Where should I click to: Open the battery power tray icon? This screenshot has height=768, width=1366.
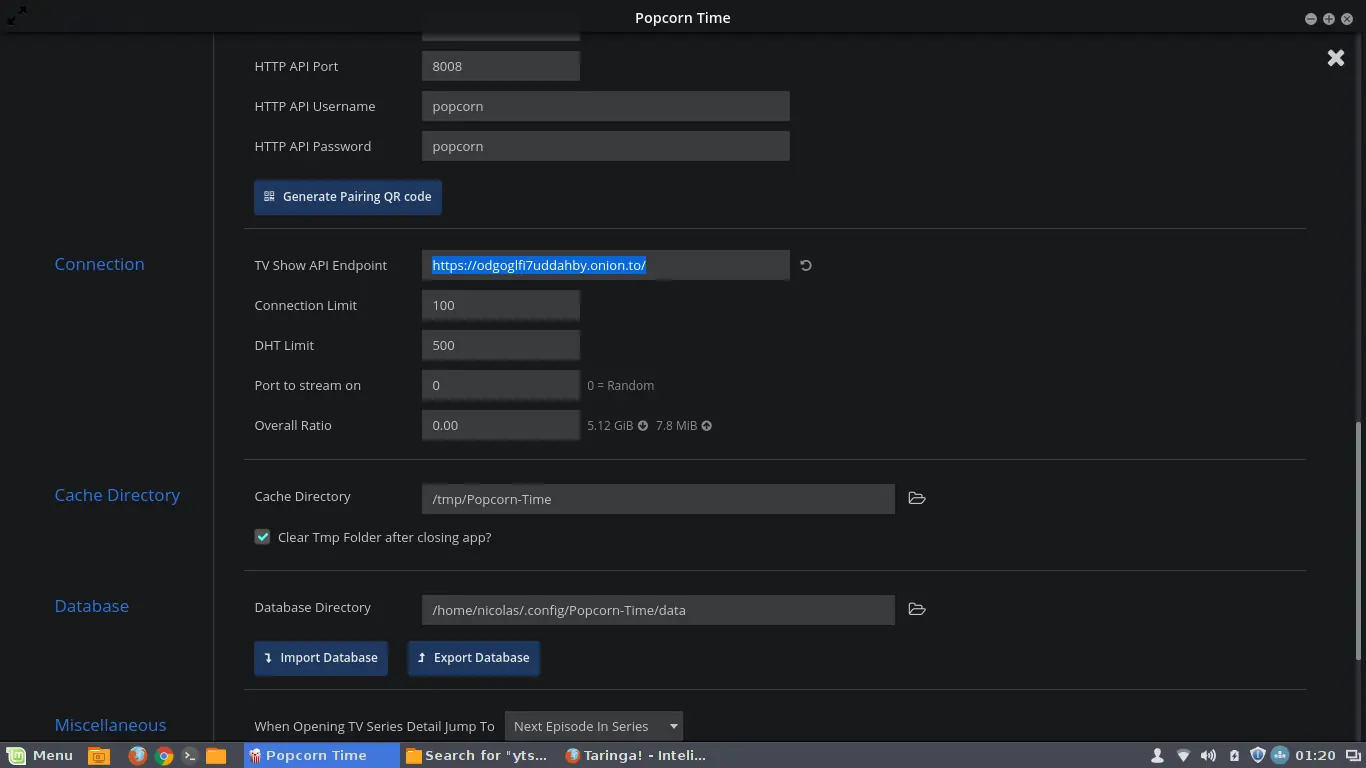point(1234,756)
